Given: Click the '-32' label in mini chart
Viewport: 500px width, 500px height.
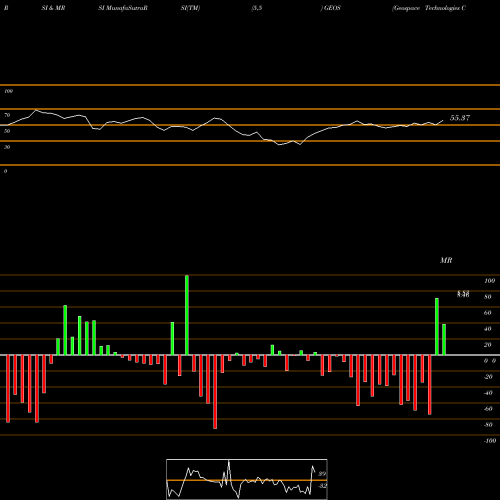Looking at the screenshot, I should click(322, 486).
